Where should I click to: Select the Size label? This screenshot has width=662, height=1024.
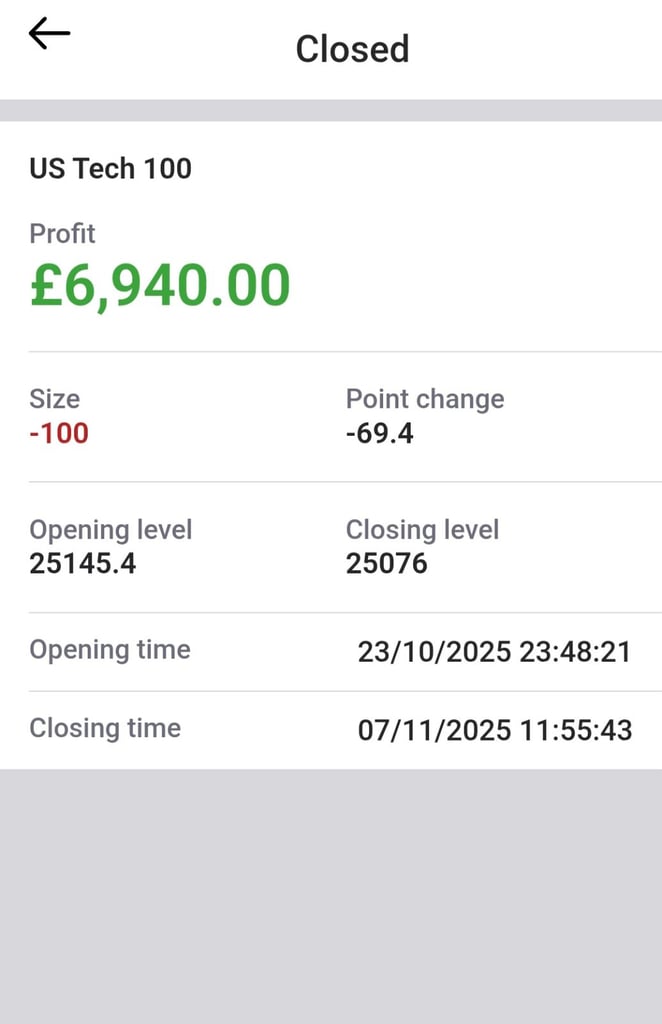pos(54,399)
